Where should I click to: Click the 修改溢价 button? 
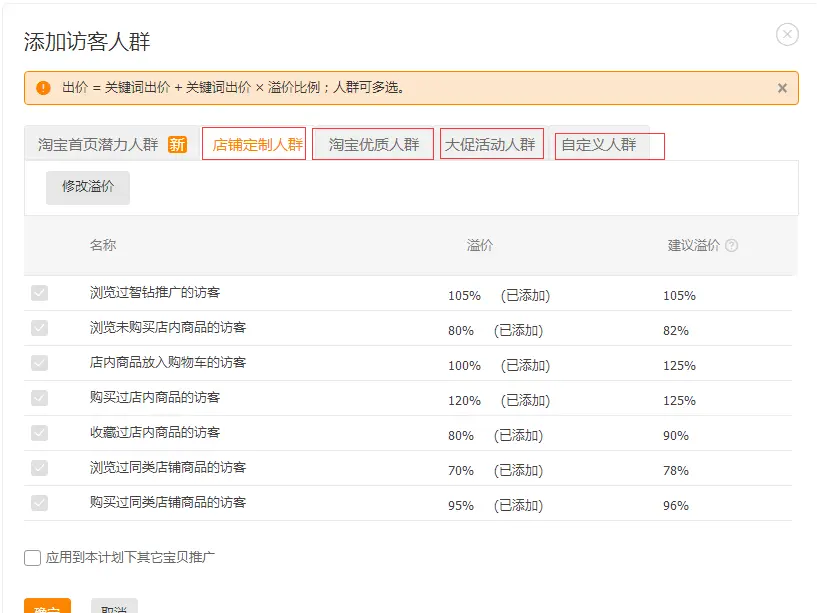coord(88,187)
